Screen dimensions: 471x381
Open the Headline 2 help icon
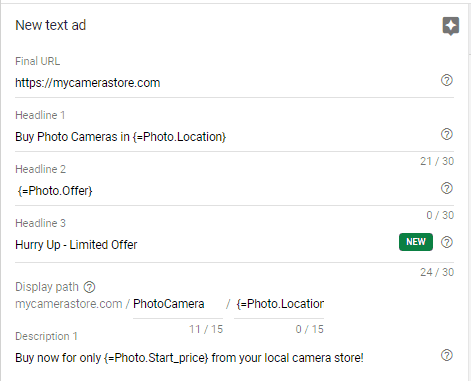point(447,188)
